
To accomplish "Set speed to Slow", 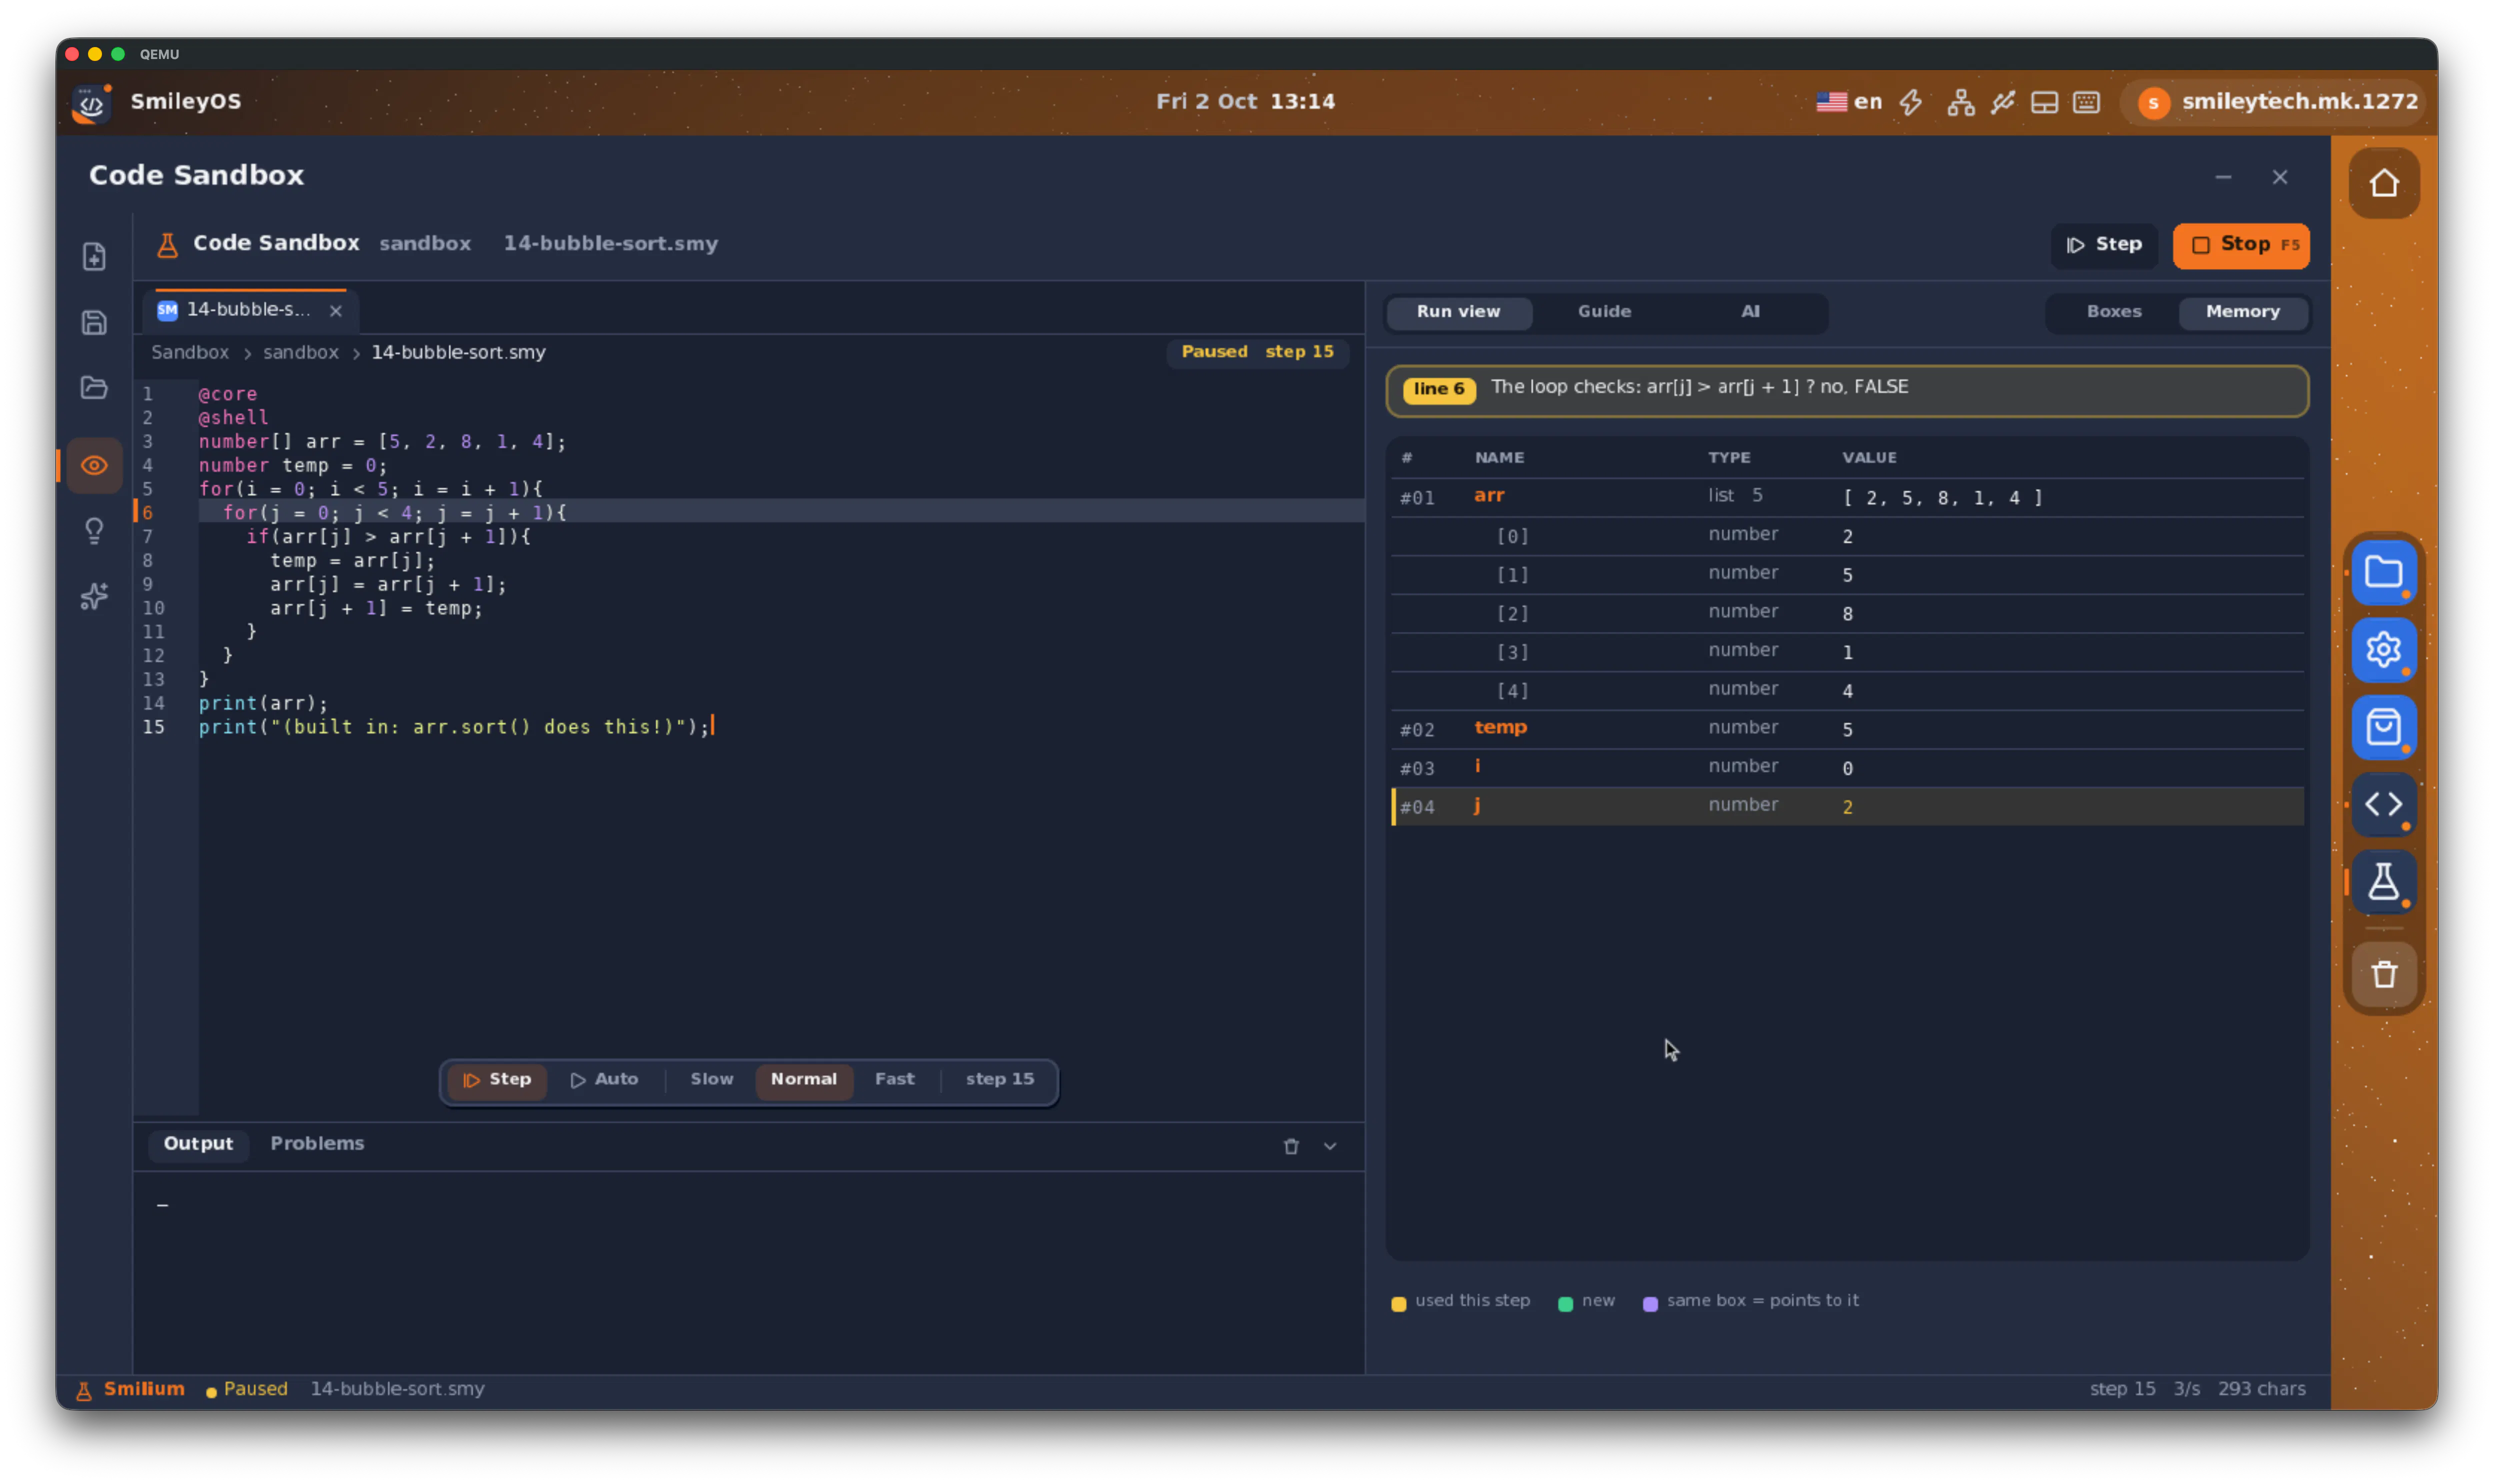I will 711,1080.
